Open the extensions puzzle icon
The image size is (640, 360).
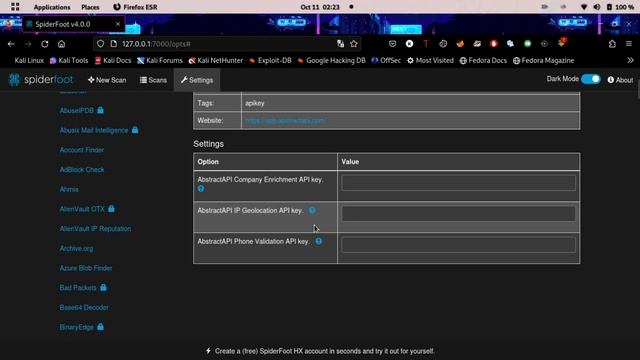612,44
